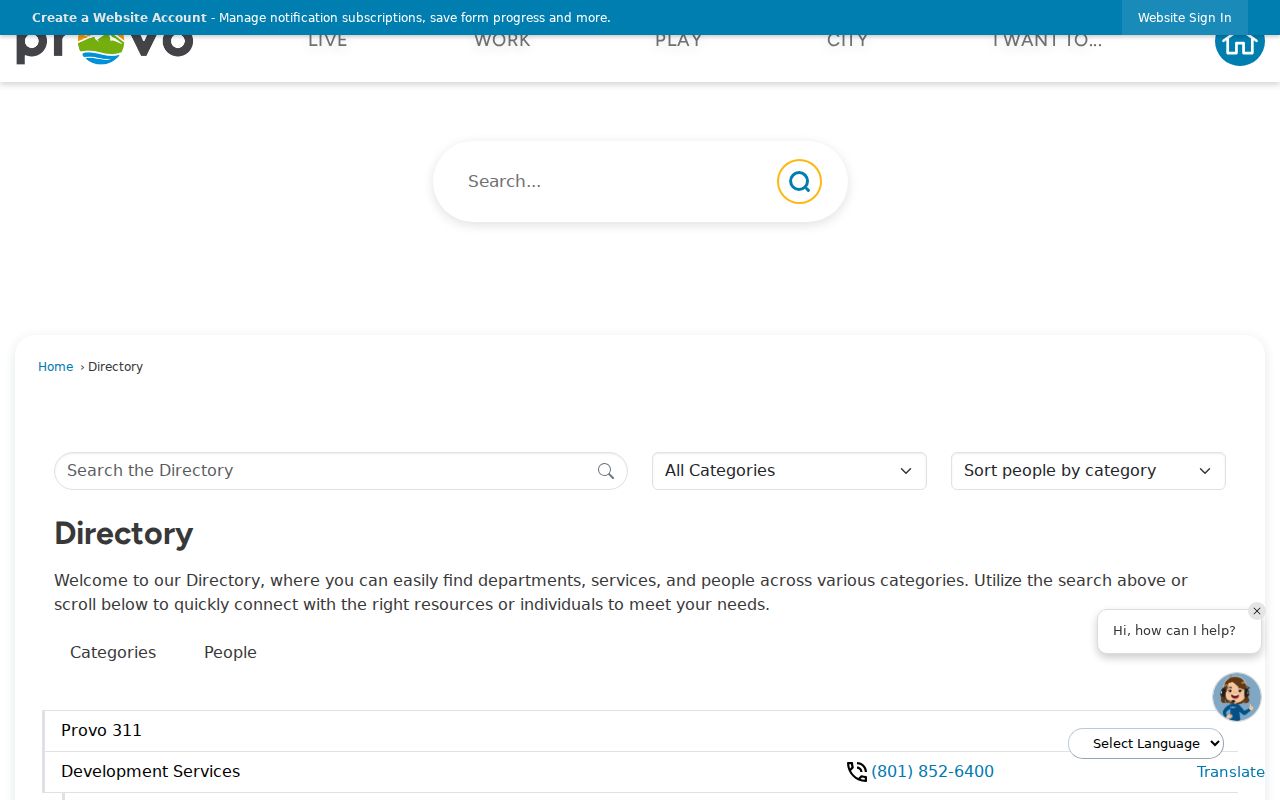This screenshot has width=1280, height=800.
Task: Switch to the People tab
Action: click(230, 653)
